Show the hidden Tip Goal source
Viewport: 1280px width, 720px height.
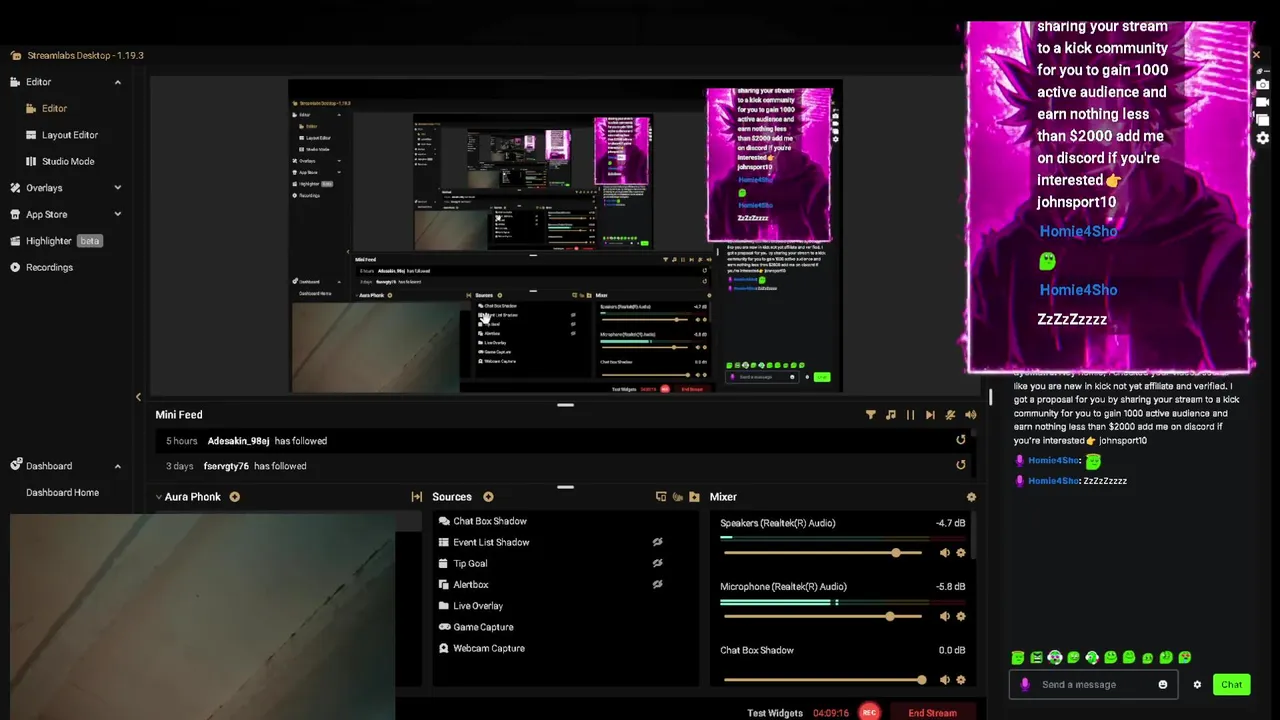click(657, 563)
